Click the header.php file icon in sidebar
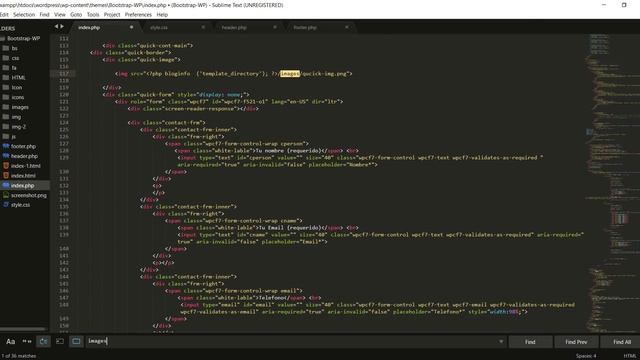This screenshot has height=360, width=640. pyautogui.click(x=6, y=156)
